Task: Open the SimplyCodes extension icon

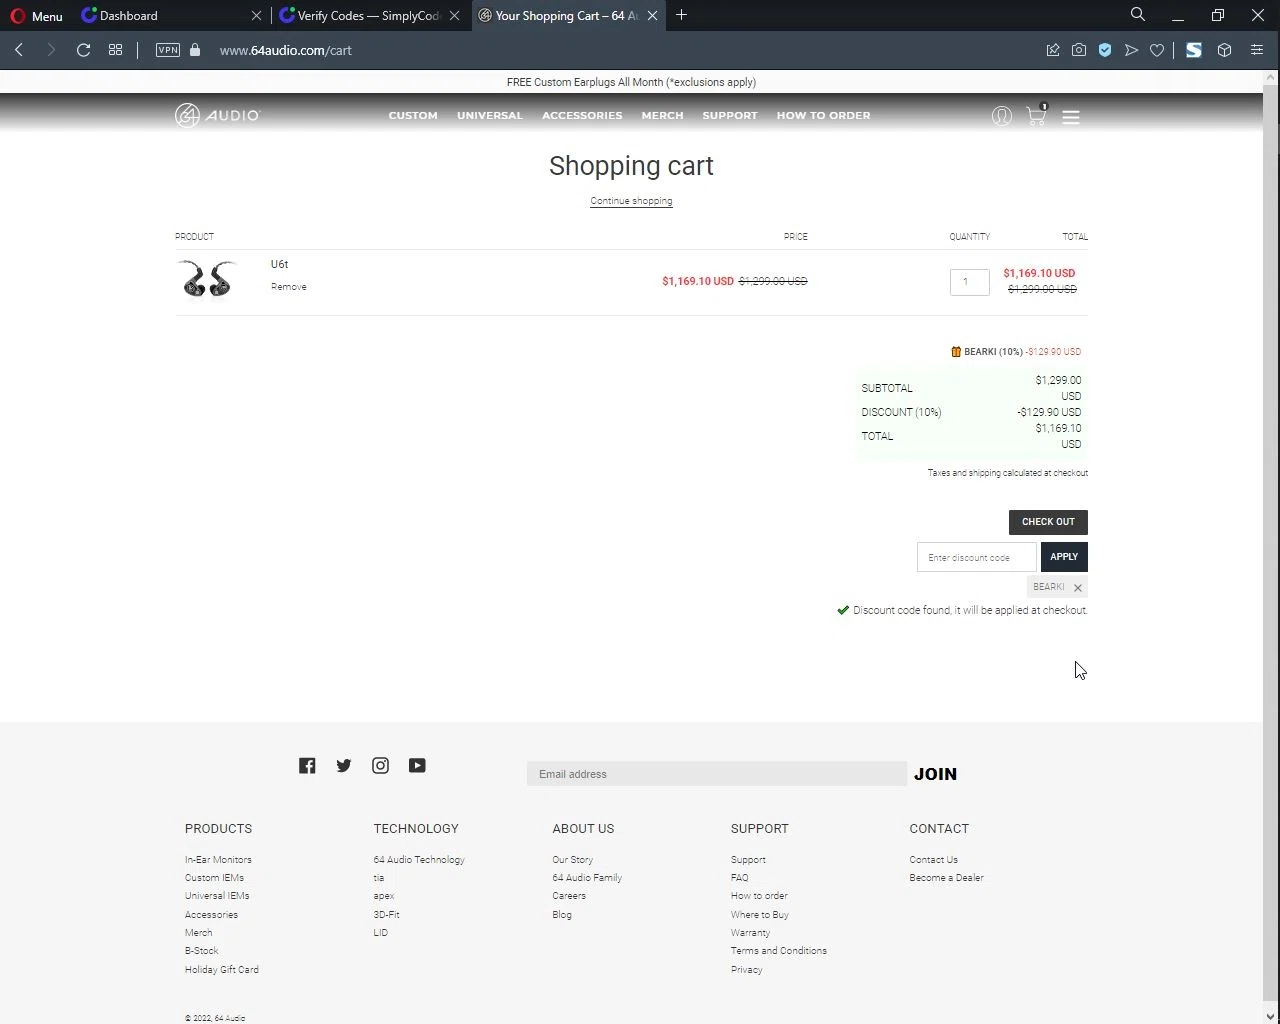Action: (1193, 50)
